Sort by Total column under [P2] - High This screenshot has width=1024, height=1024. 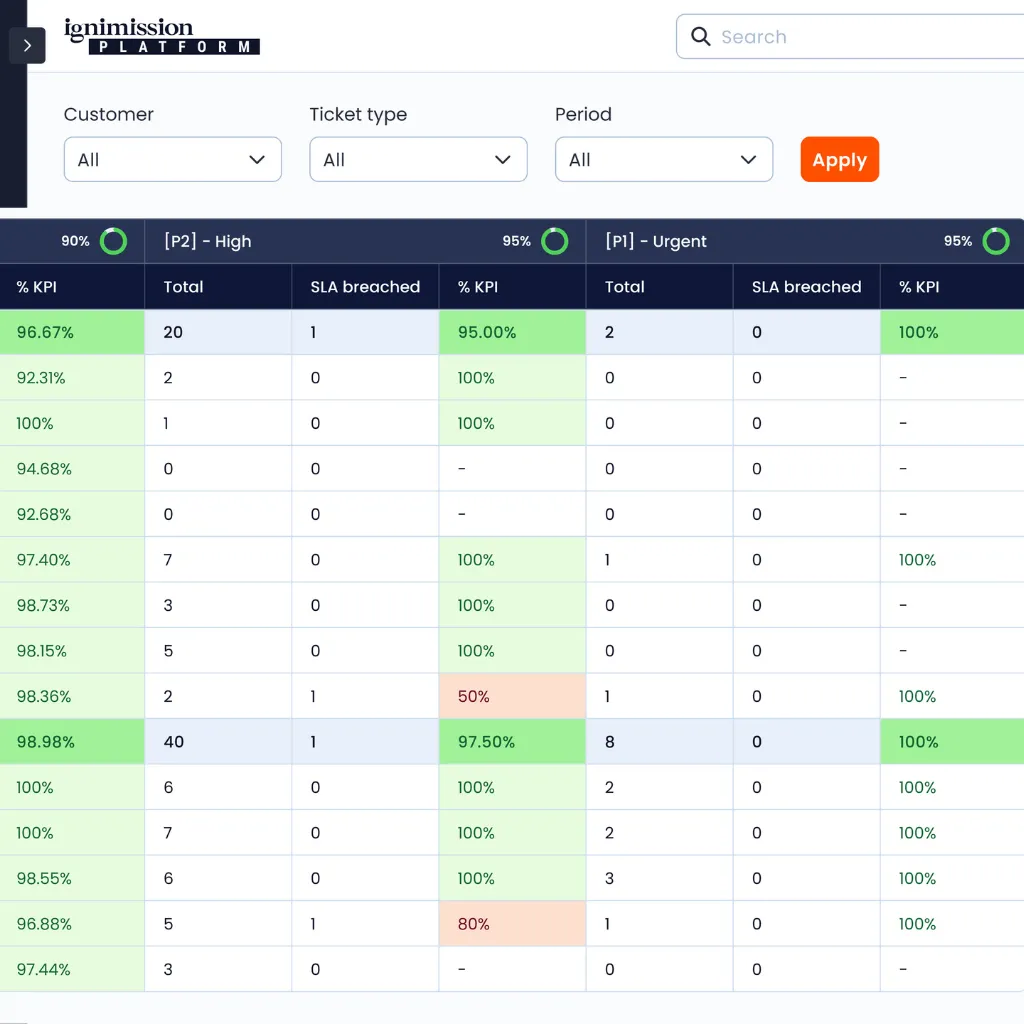coord(184,287)
